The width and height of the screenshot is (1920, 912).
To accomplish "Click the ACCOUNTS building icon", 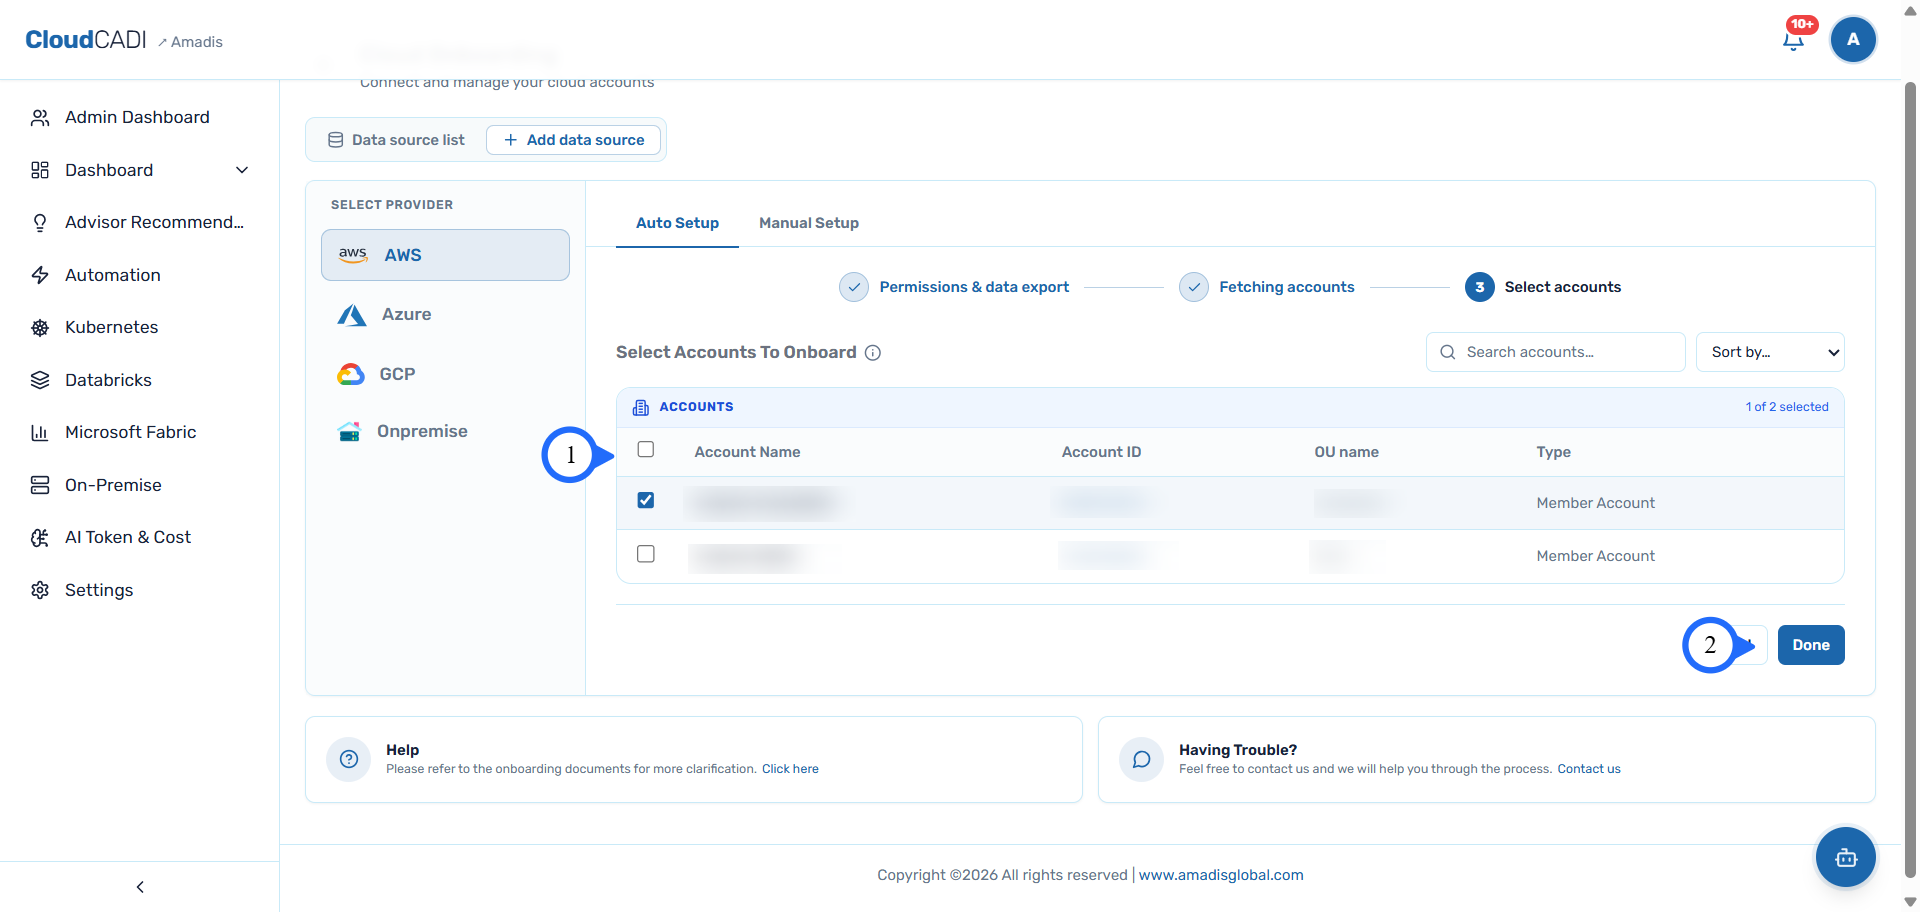I will 641,407.
